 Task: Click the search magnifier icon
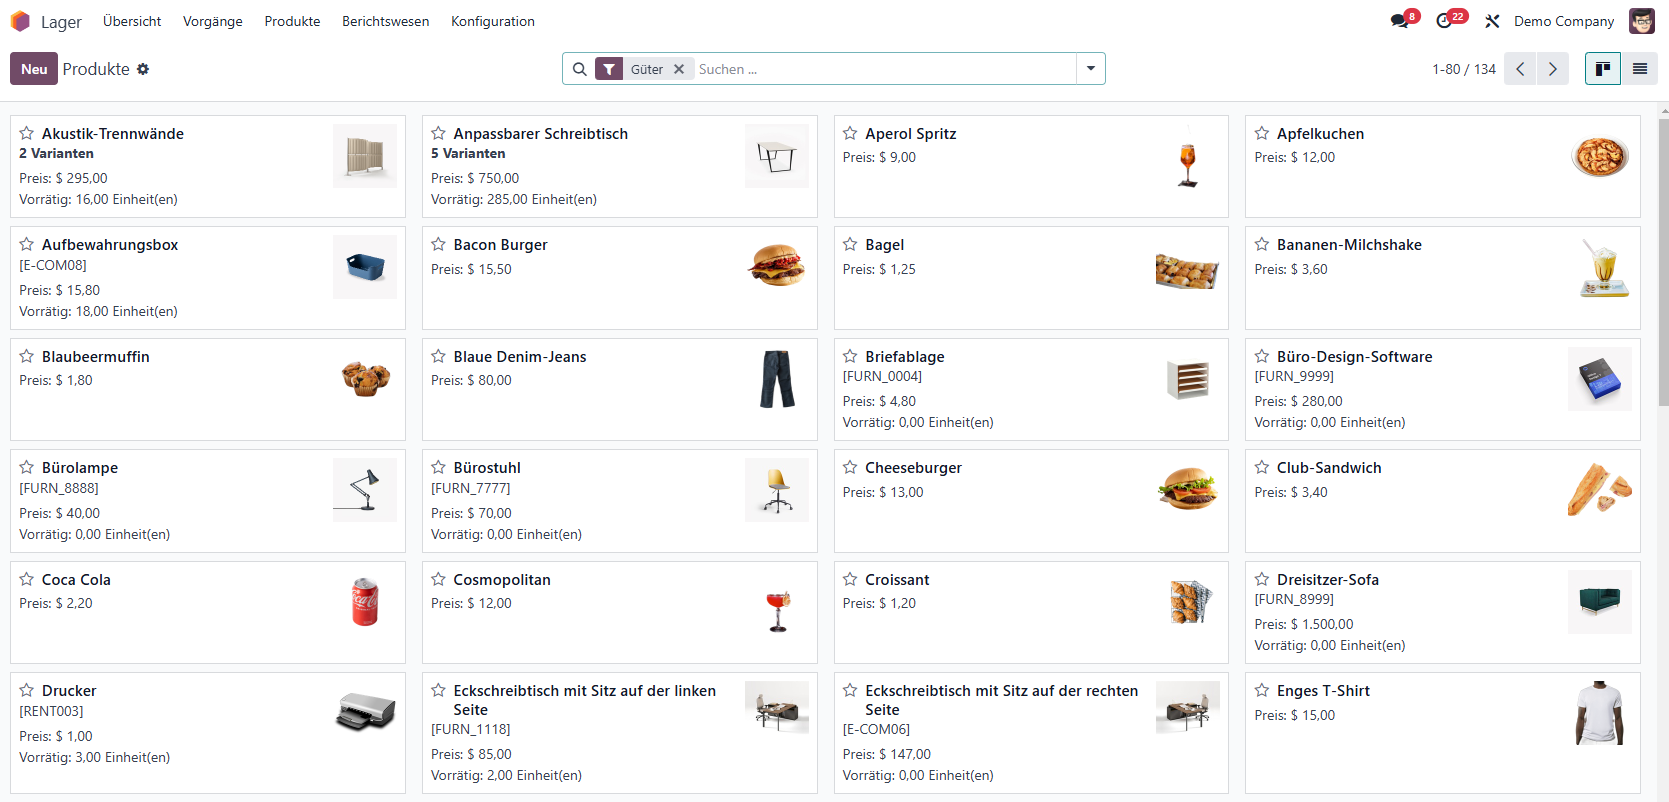pyautogui.click(x=580, y=69)
